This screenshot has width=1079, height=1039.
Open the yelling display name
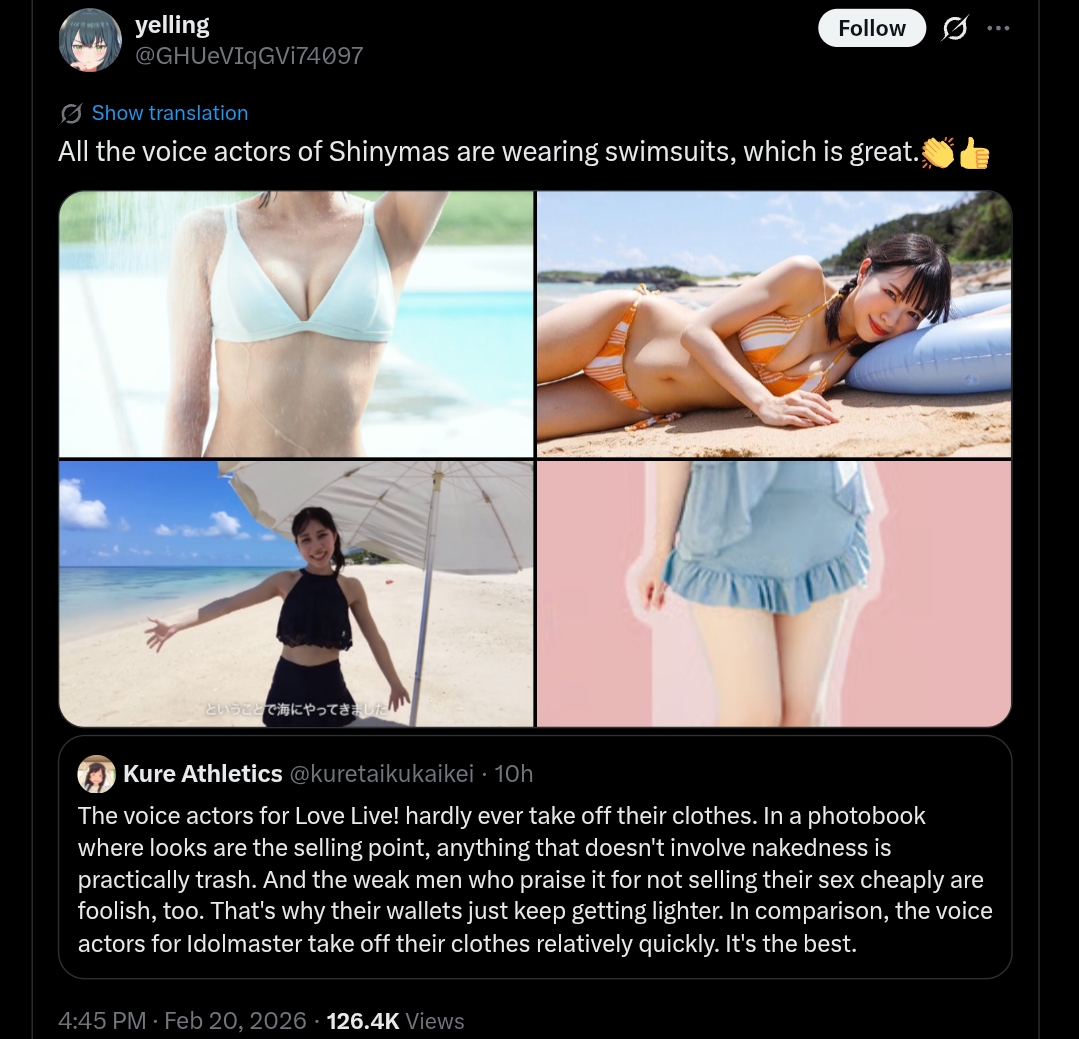(x=172, y=25)
